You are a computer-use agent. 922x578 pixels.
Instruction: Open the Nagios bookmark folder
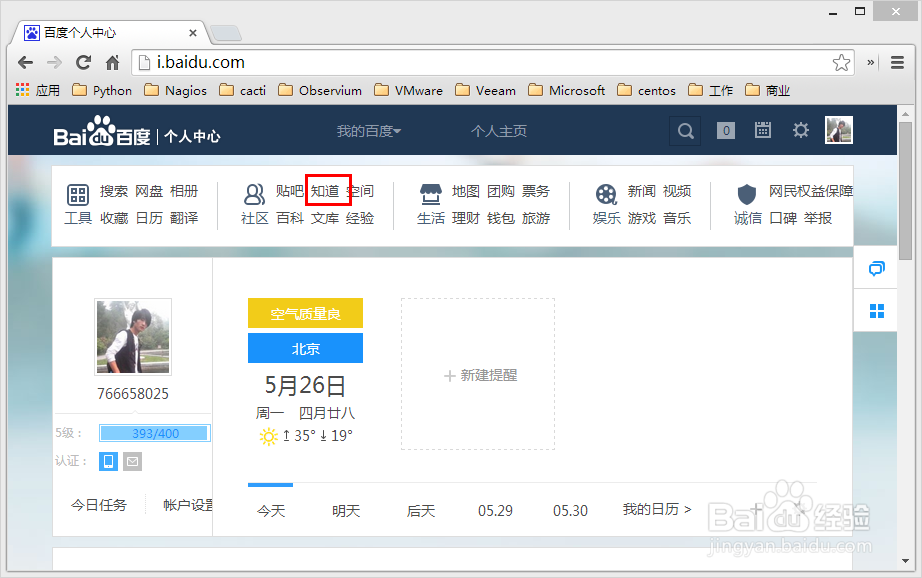[x=175, y=90]
